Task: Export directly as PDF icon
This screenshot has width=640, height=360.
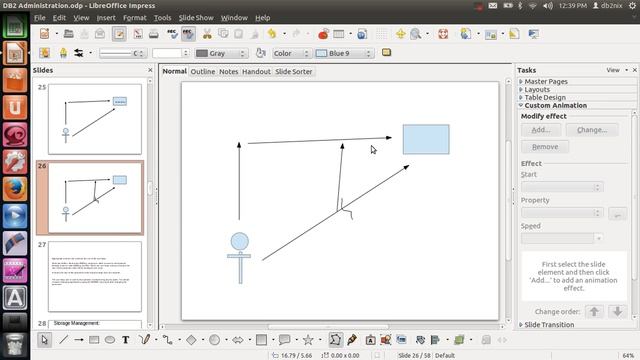Action: pyautogui.click(x=138, y=34)
